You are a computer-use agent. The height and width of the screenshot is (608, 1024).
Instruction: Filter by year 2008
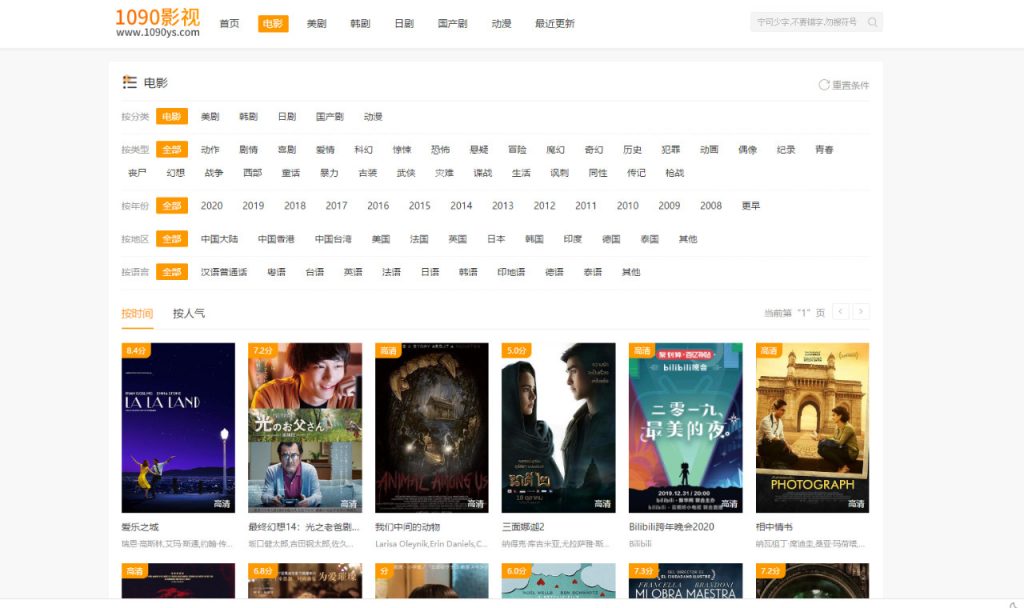(x=711, y=206)
